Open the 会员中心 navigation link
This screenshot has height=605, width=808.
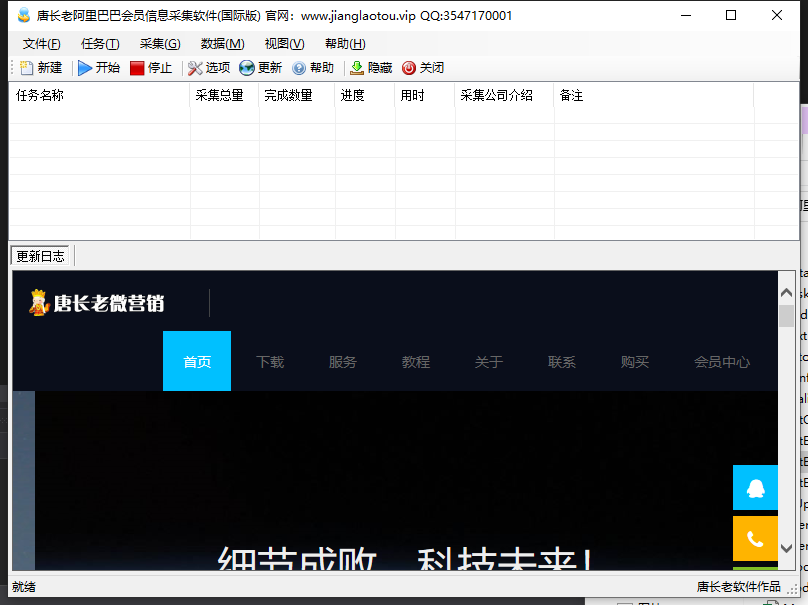[721, 362]
